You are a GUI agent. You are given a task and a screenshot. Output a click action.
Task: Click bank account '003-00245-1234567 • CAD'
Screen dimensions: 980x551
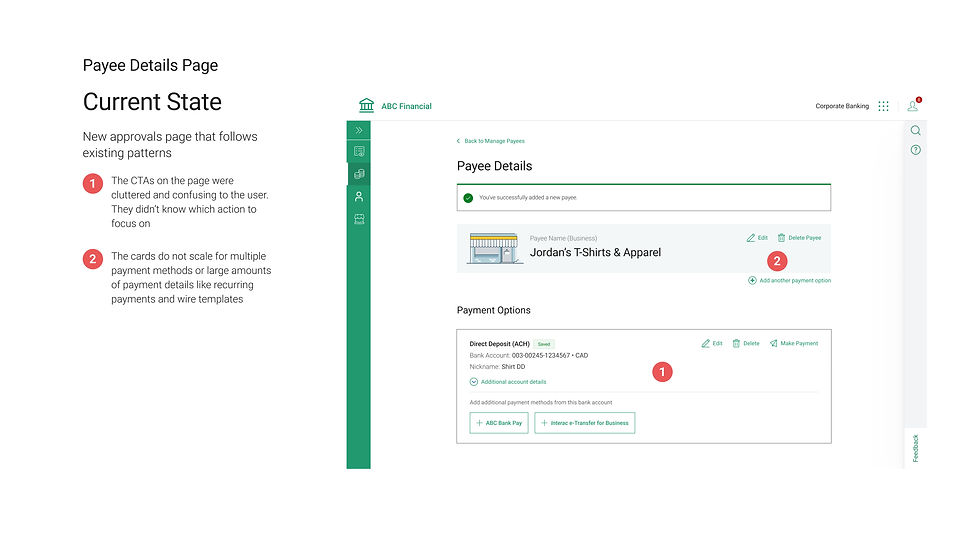(x=549, y=355)
